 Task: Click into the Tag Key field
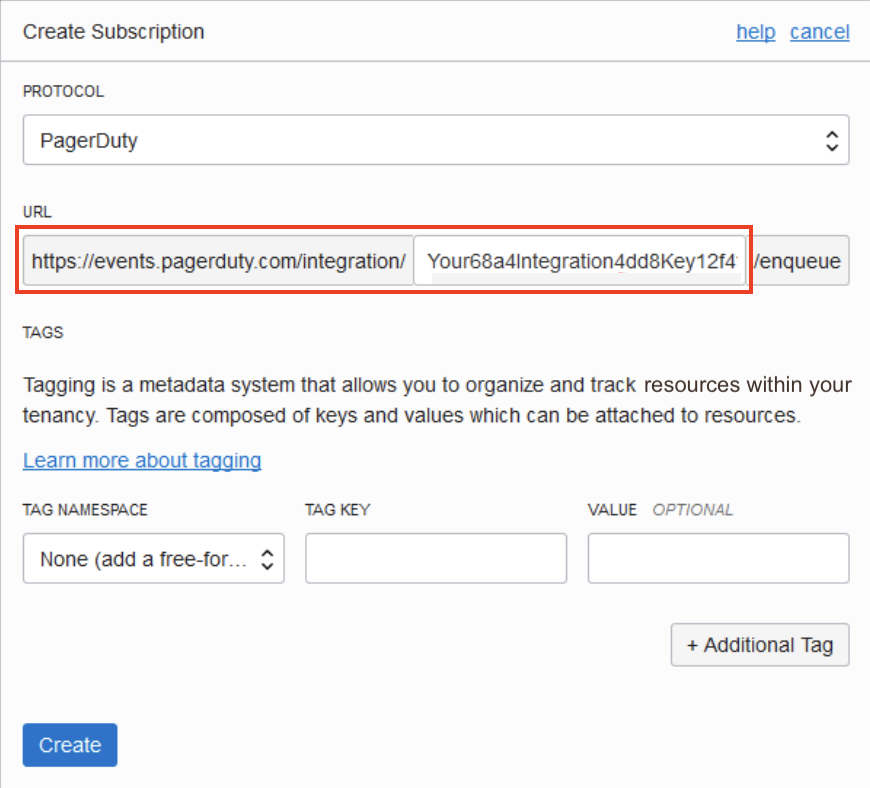(x=435, y=559)
